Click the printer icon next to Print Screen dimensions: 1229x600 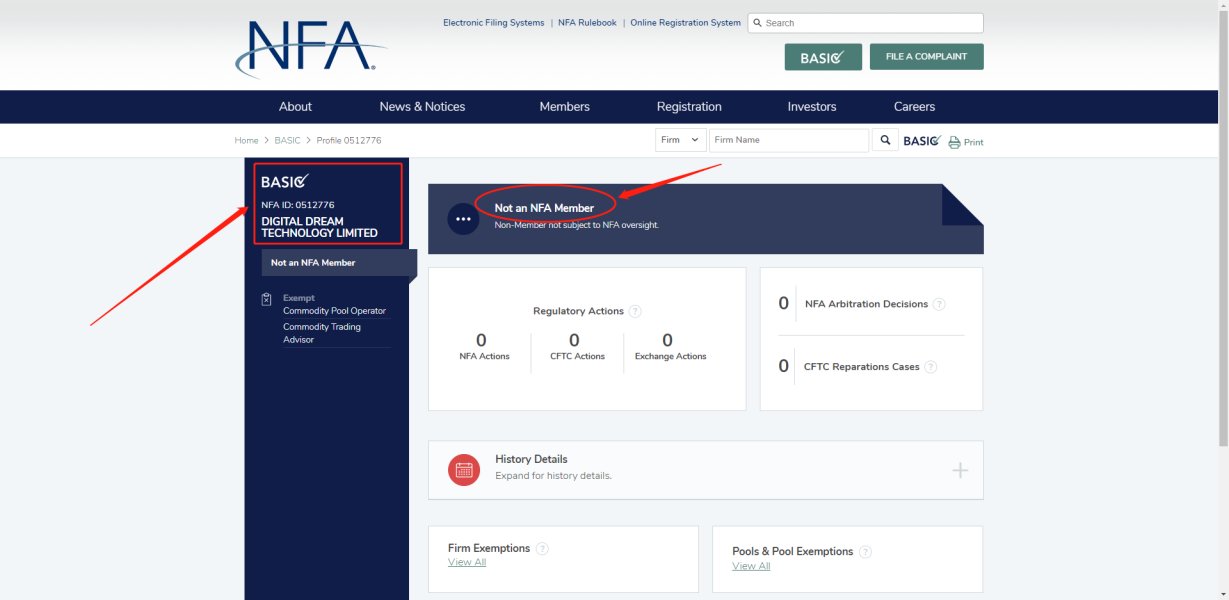954,142
